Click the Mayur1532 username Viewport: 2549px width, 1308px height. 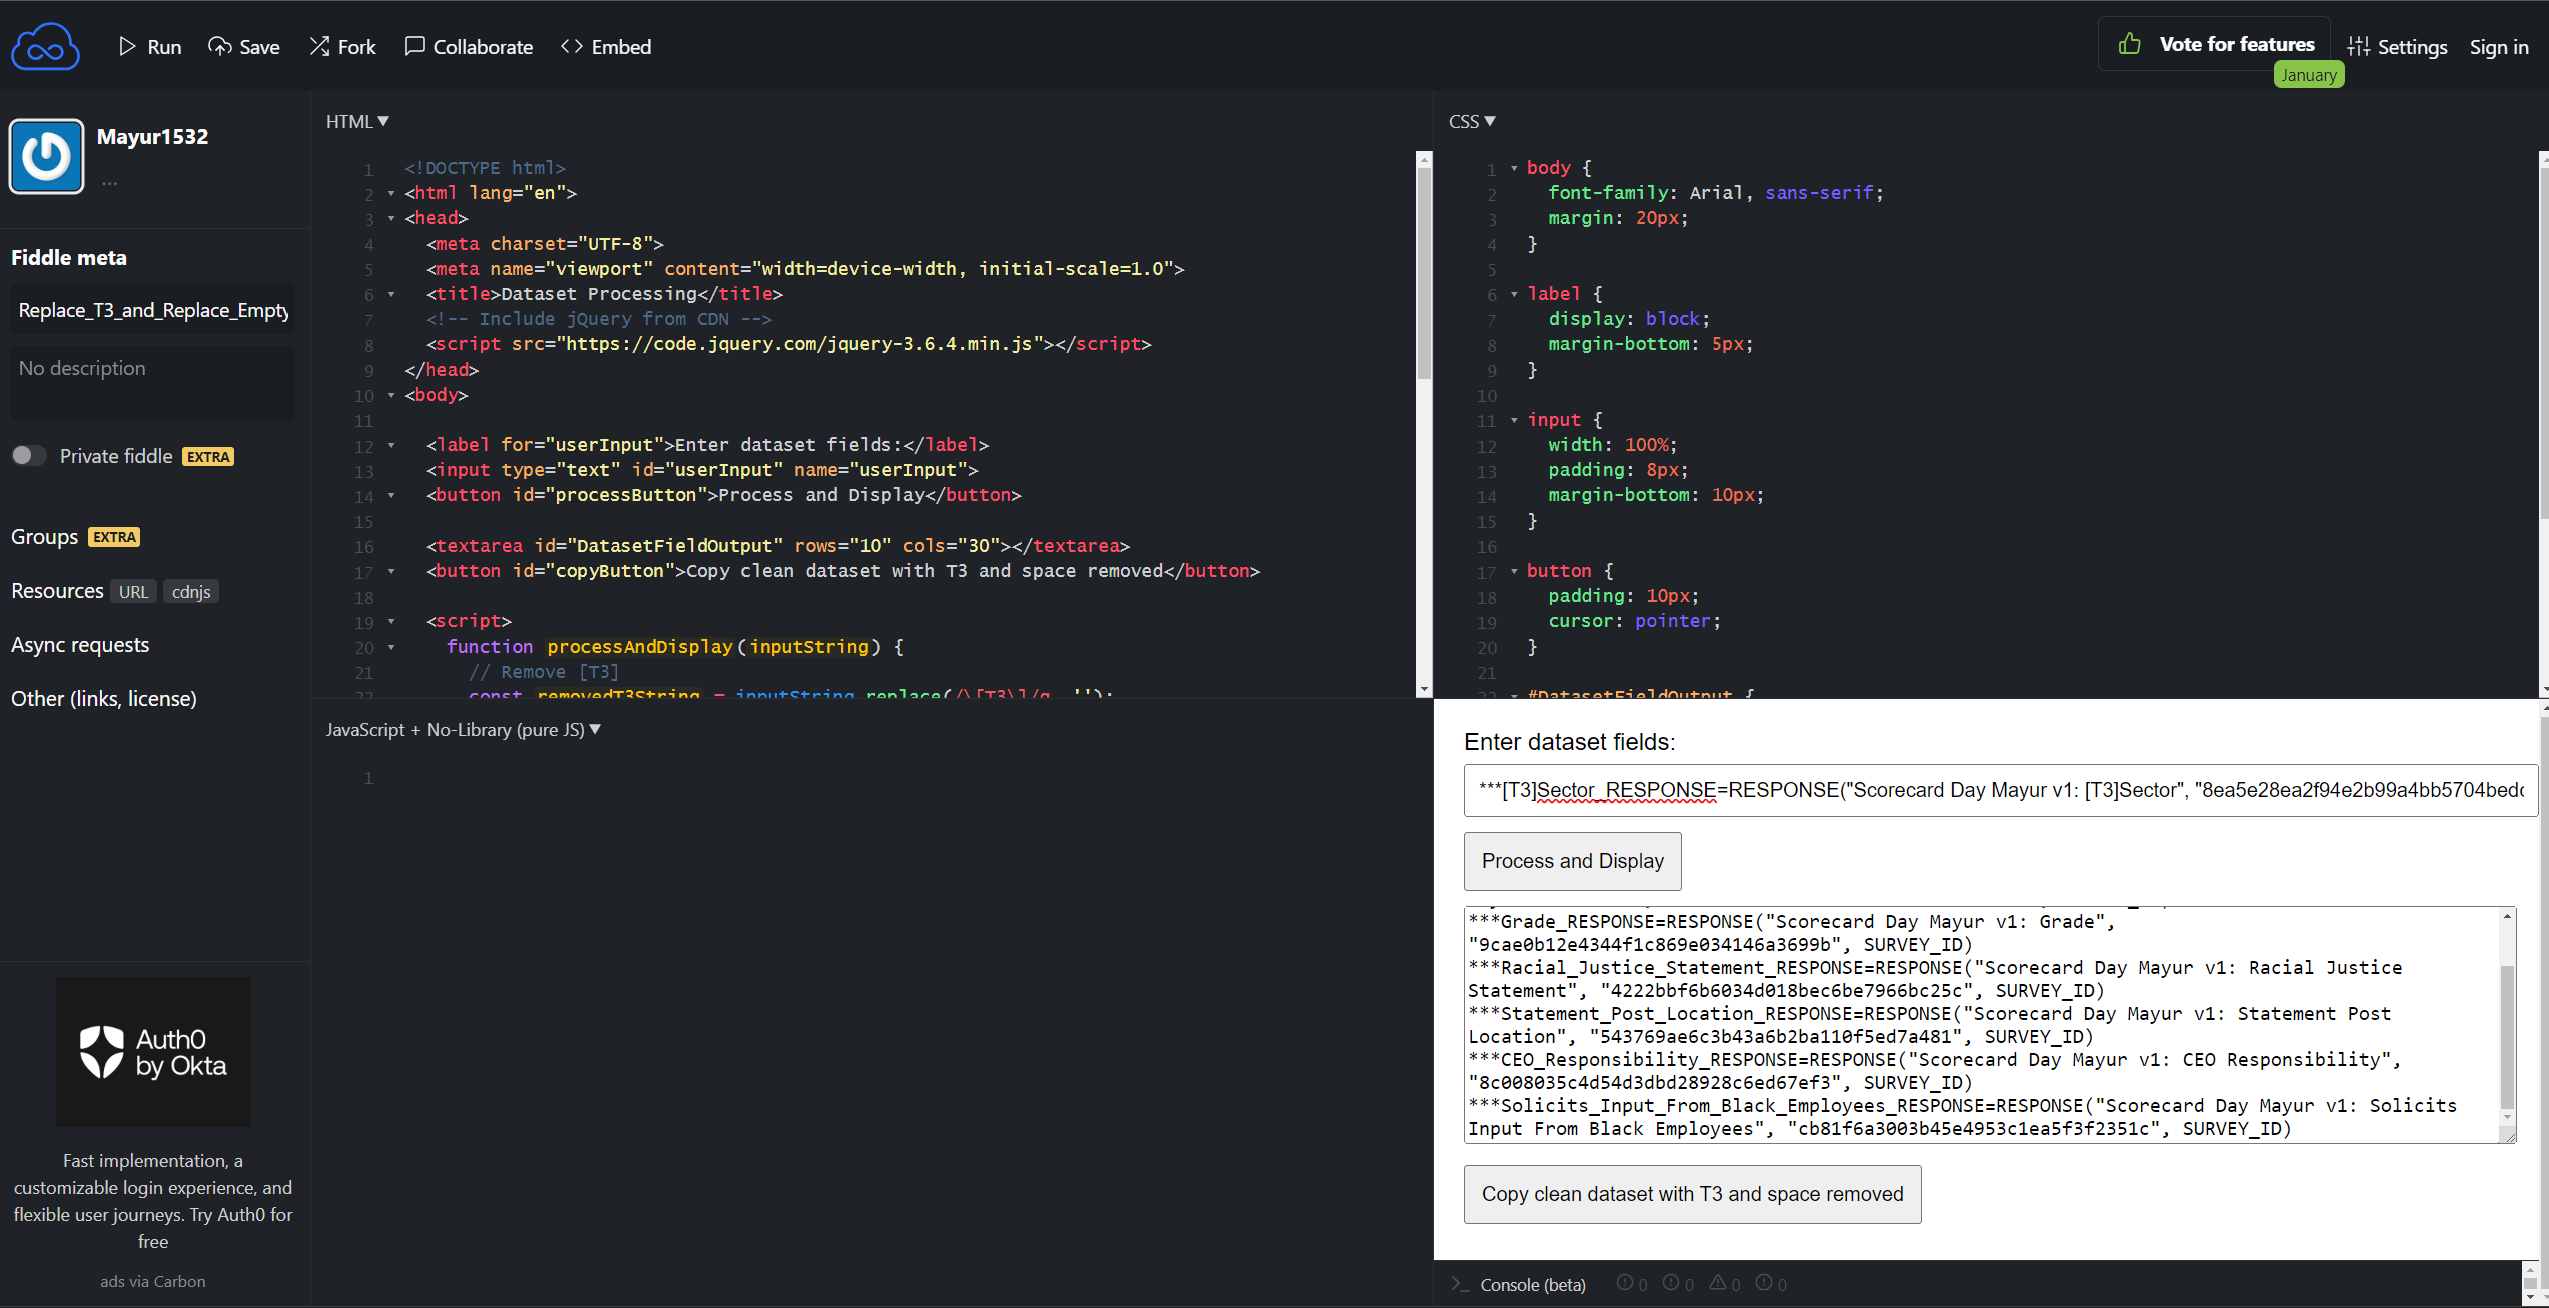pos(152,136)
